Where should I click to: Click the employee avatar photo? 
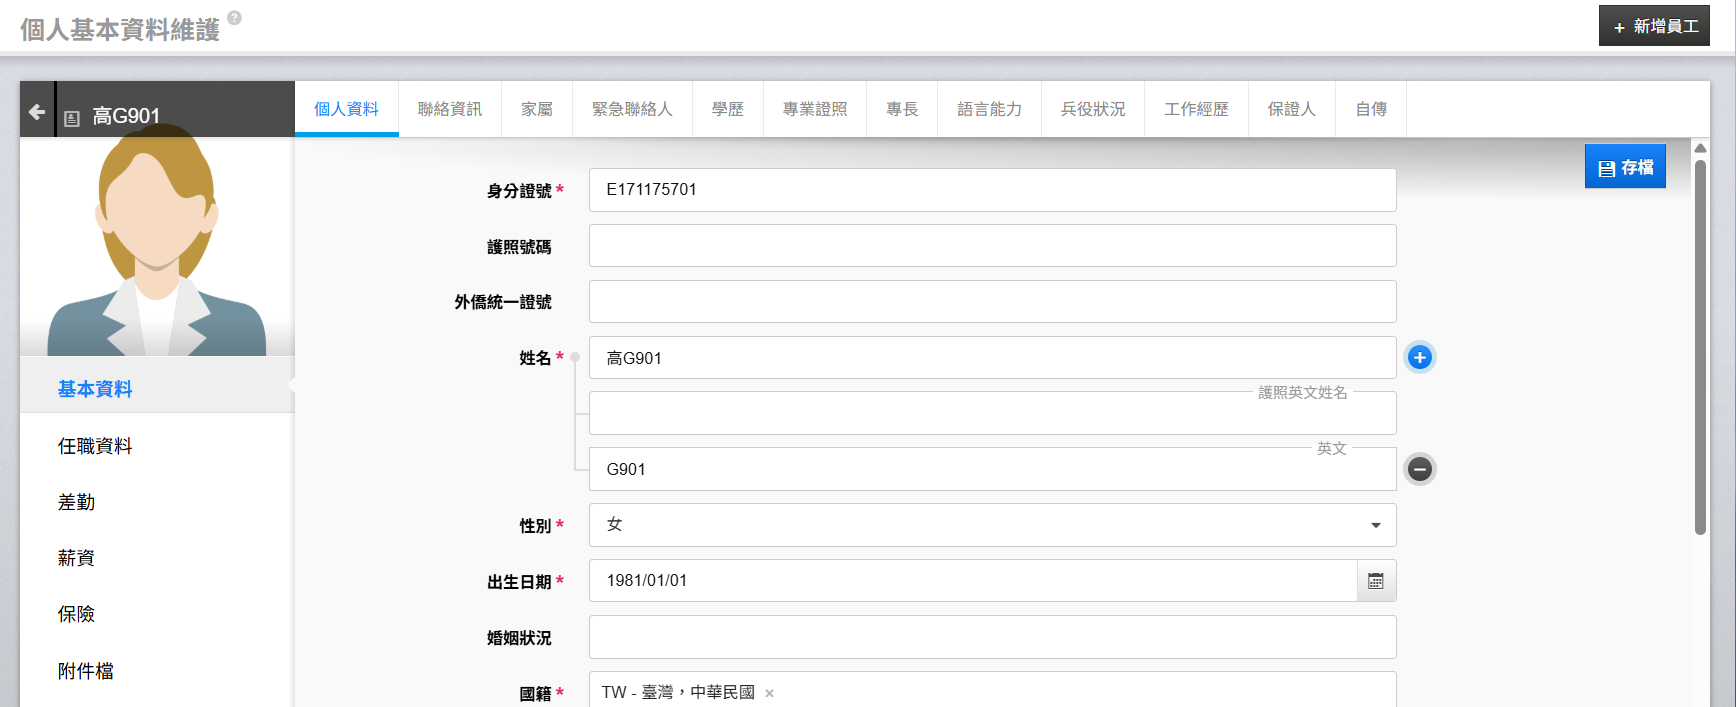click(157, 245)
